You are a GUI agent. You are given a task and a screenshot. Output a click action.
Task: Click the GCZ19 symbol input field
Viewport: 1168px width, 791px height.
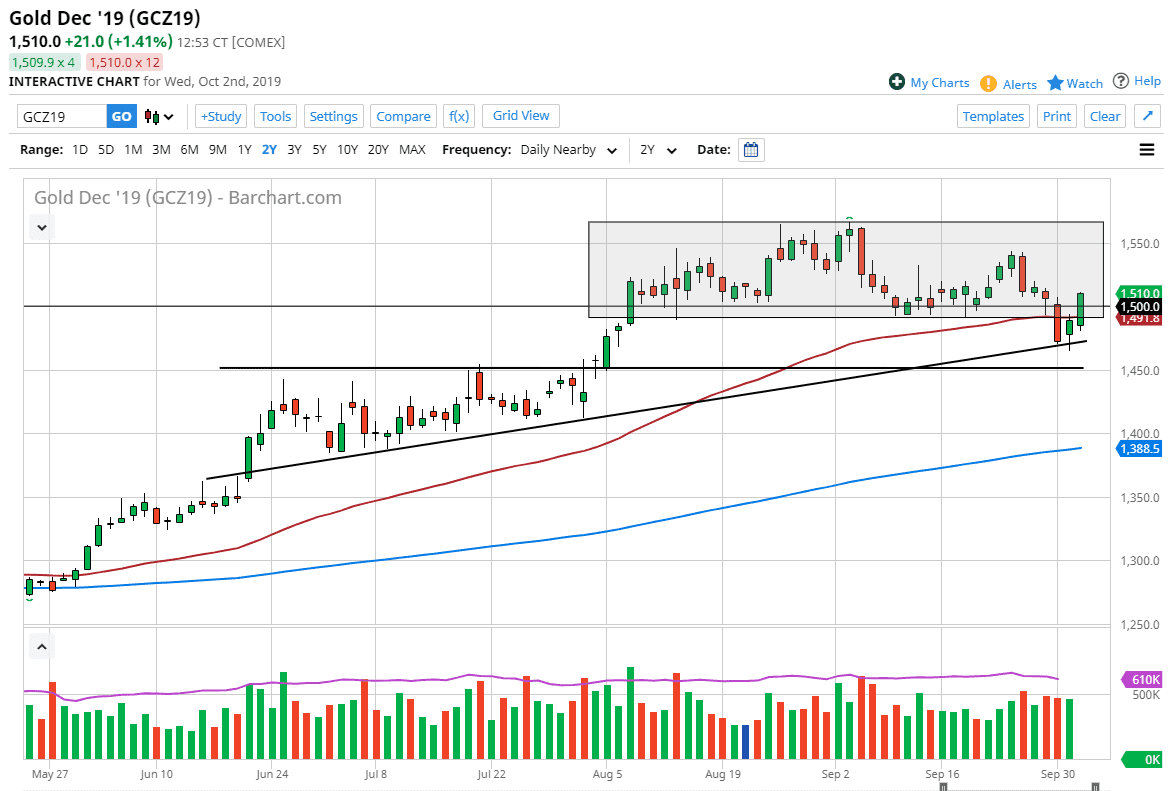pos(61,117)
